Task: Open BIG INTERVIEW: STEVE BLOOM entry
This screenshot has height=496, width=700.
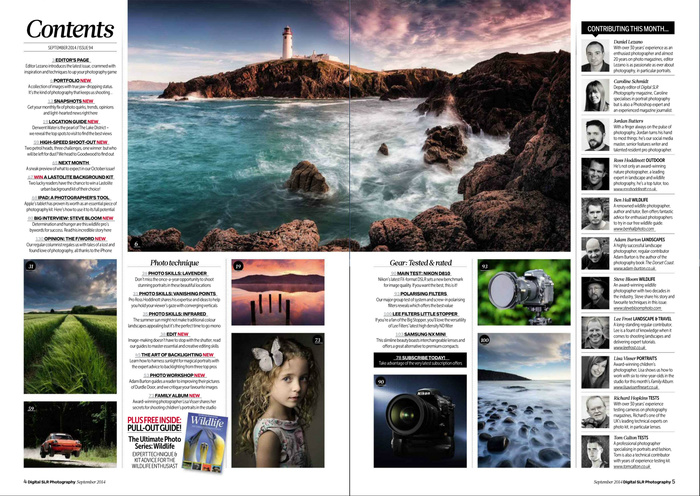Action: [x=71, y=218]
